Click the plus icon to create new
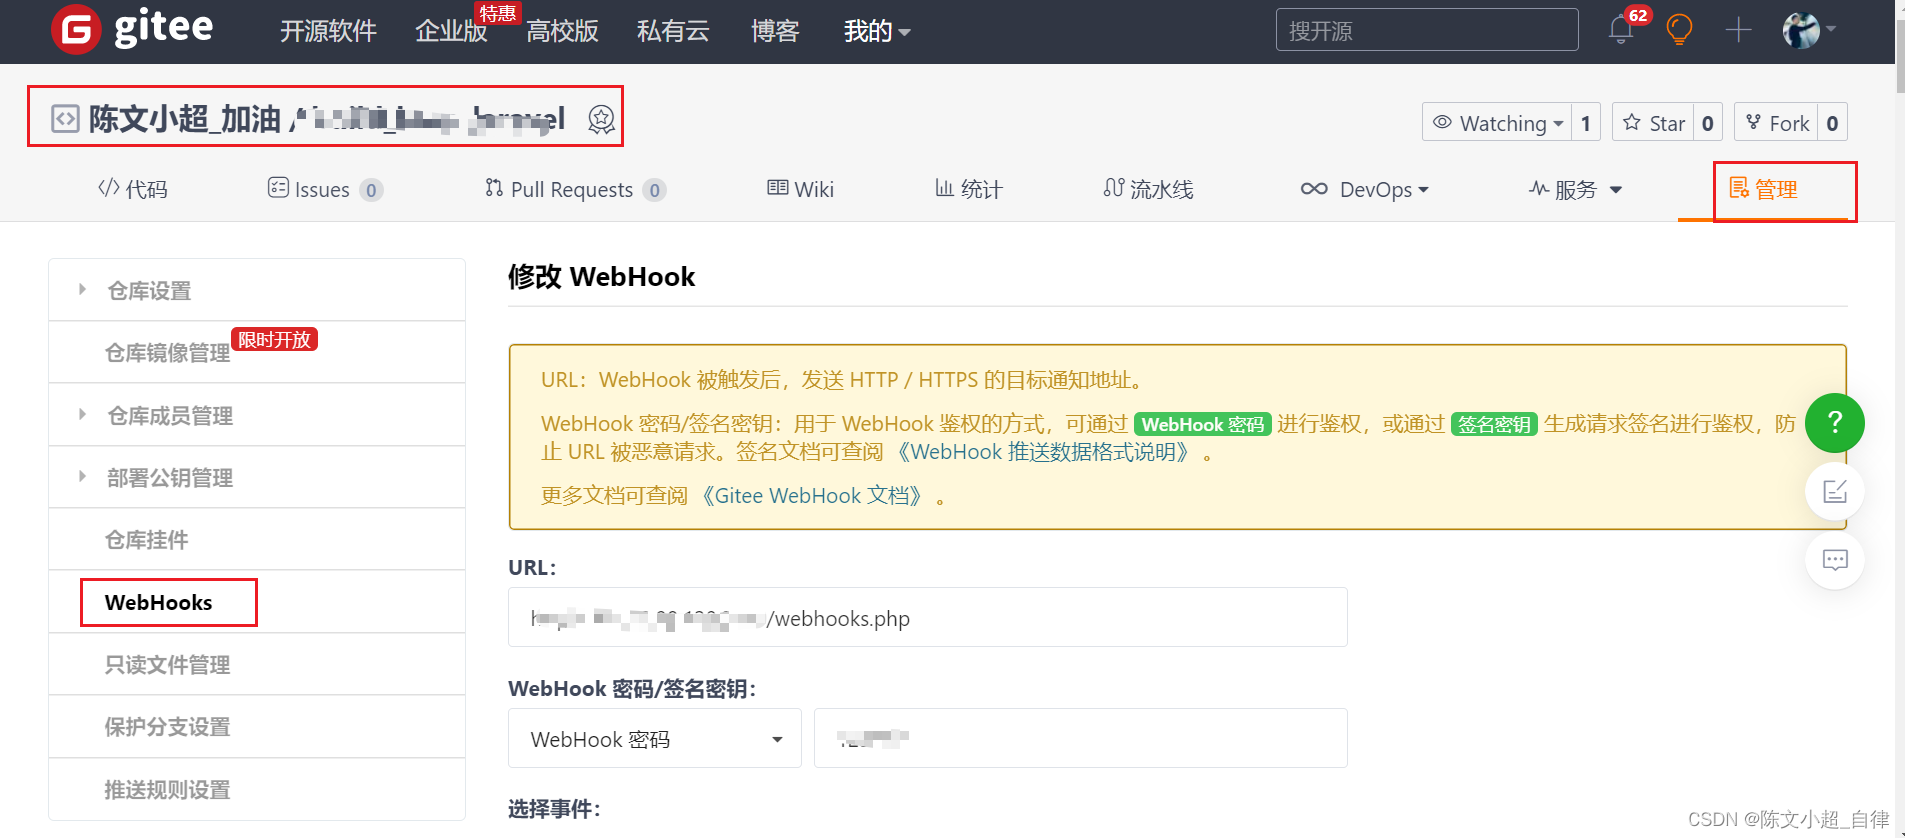 [x=1738, y=30]
